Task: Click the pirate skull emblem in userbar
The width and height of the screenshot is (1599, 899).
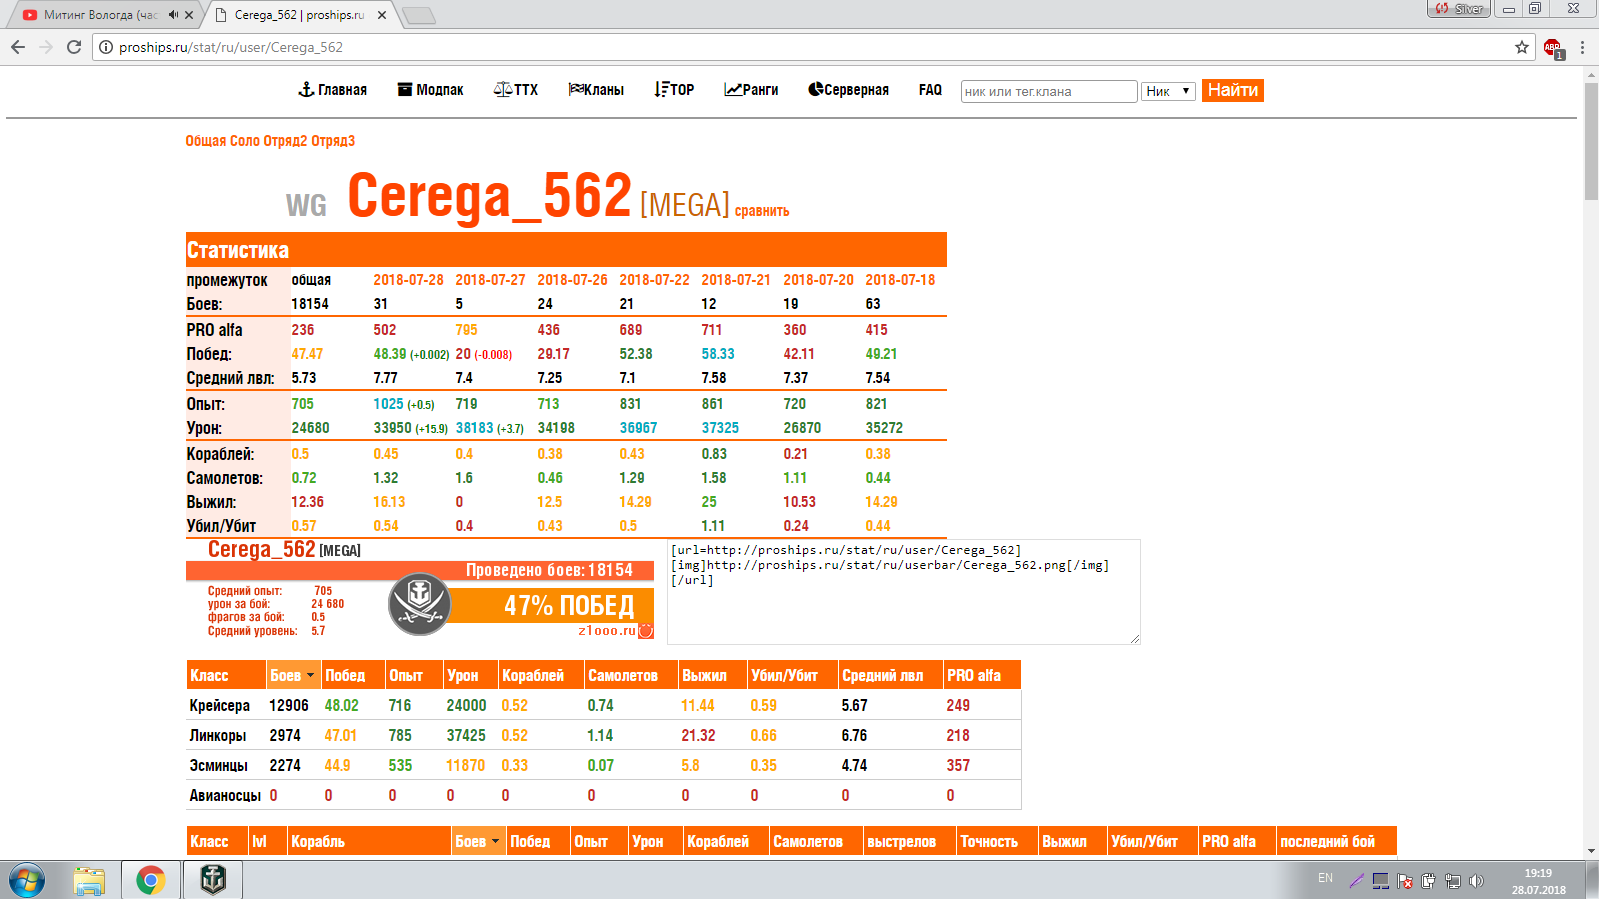Action: (420, 604)
